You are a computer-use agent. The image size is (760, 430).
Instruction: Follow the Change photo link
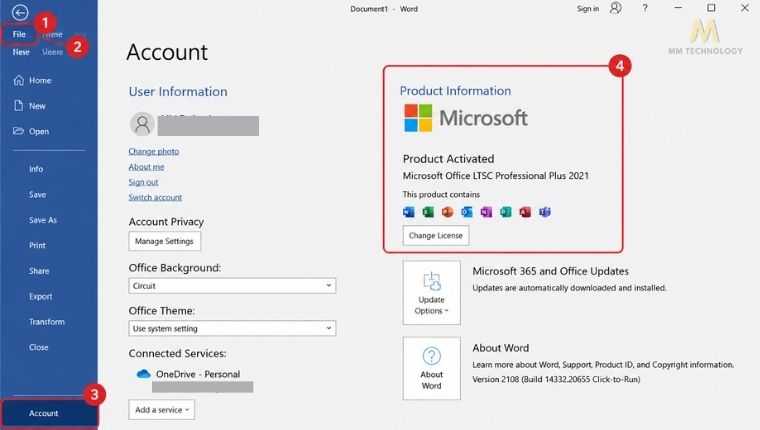point(154,151)
